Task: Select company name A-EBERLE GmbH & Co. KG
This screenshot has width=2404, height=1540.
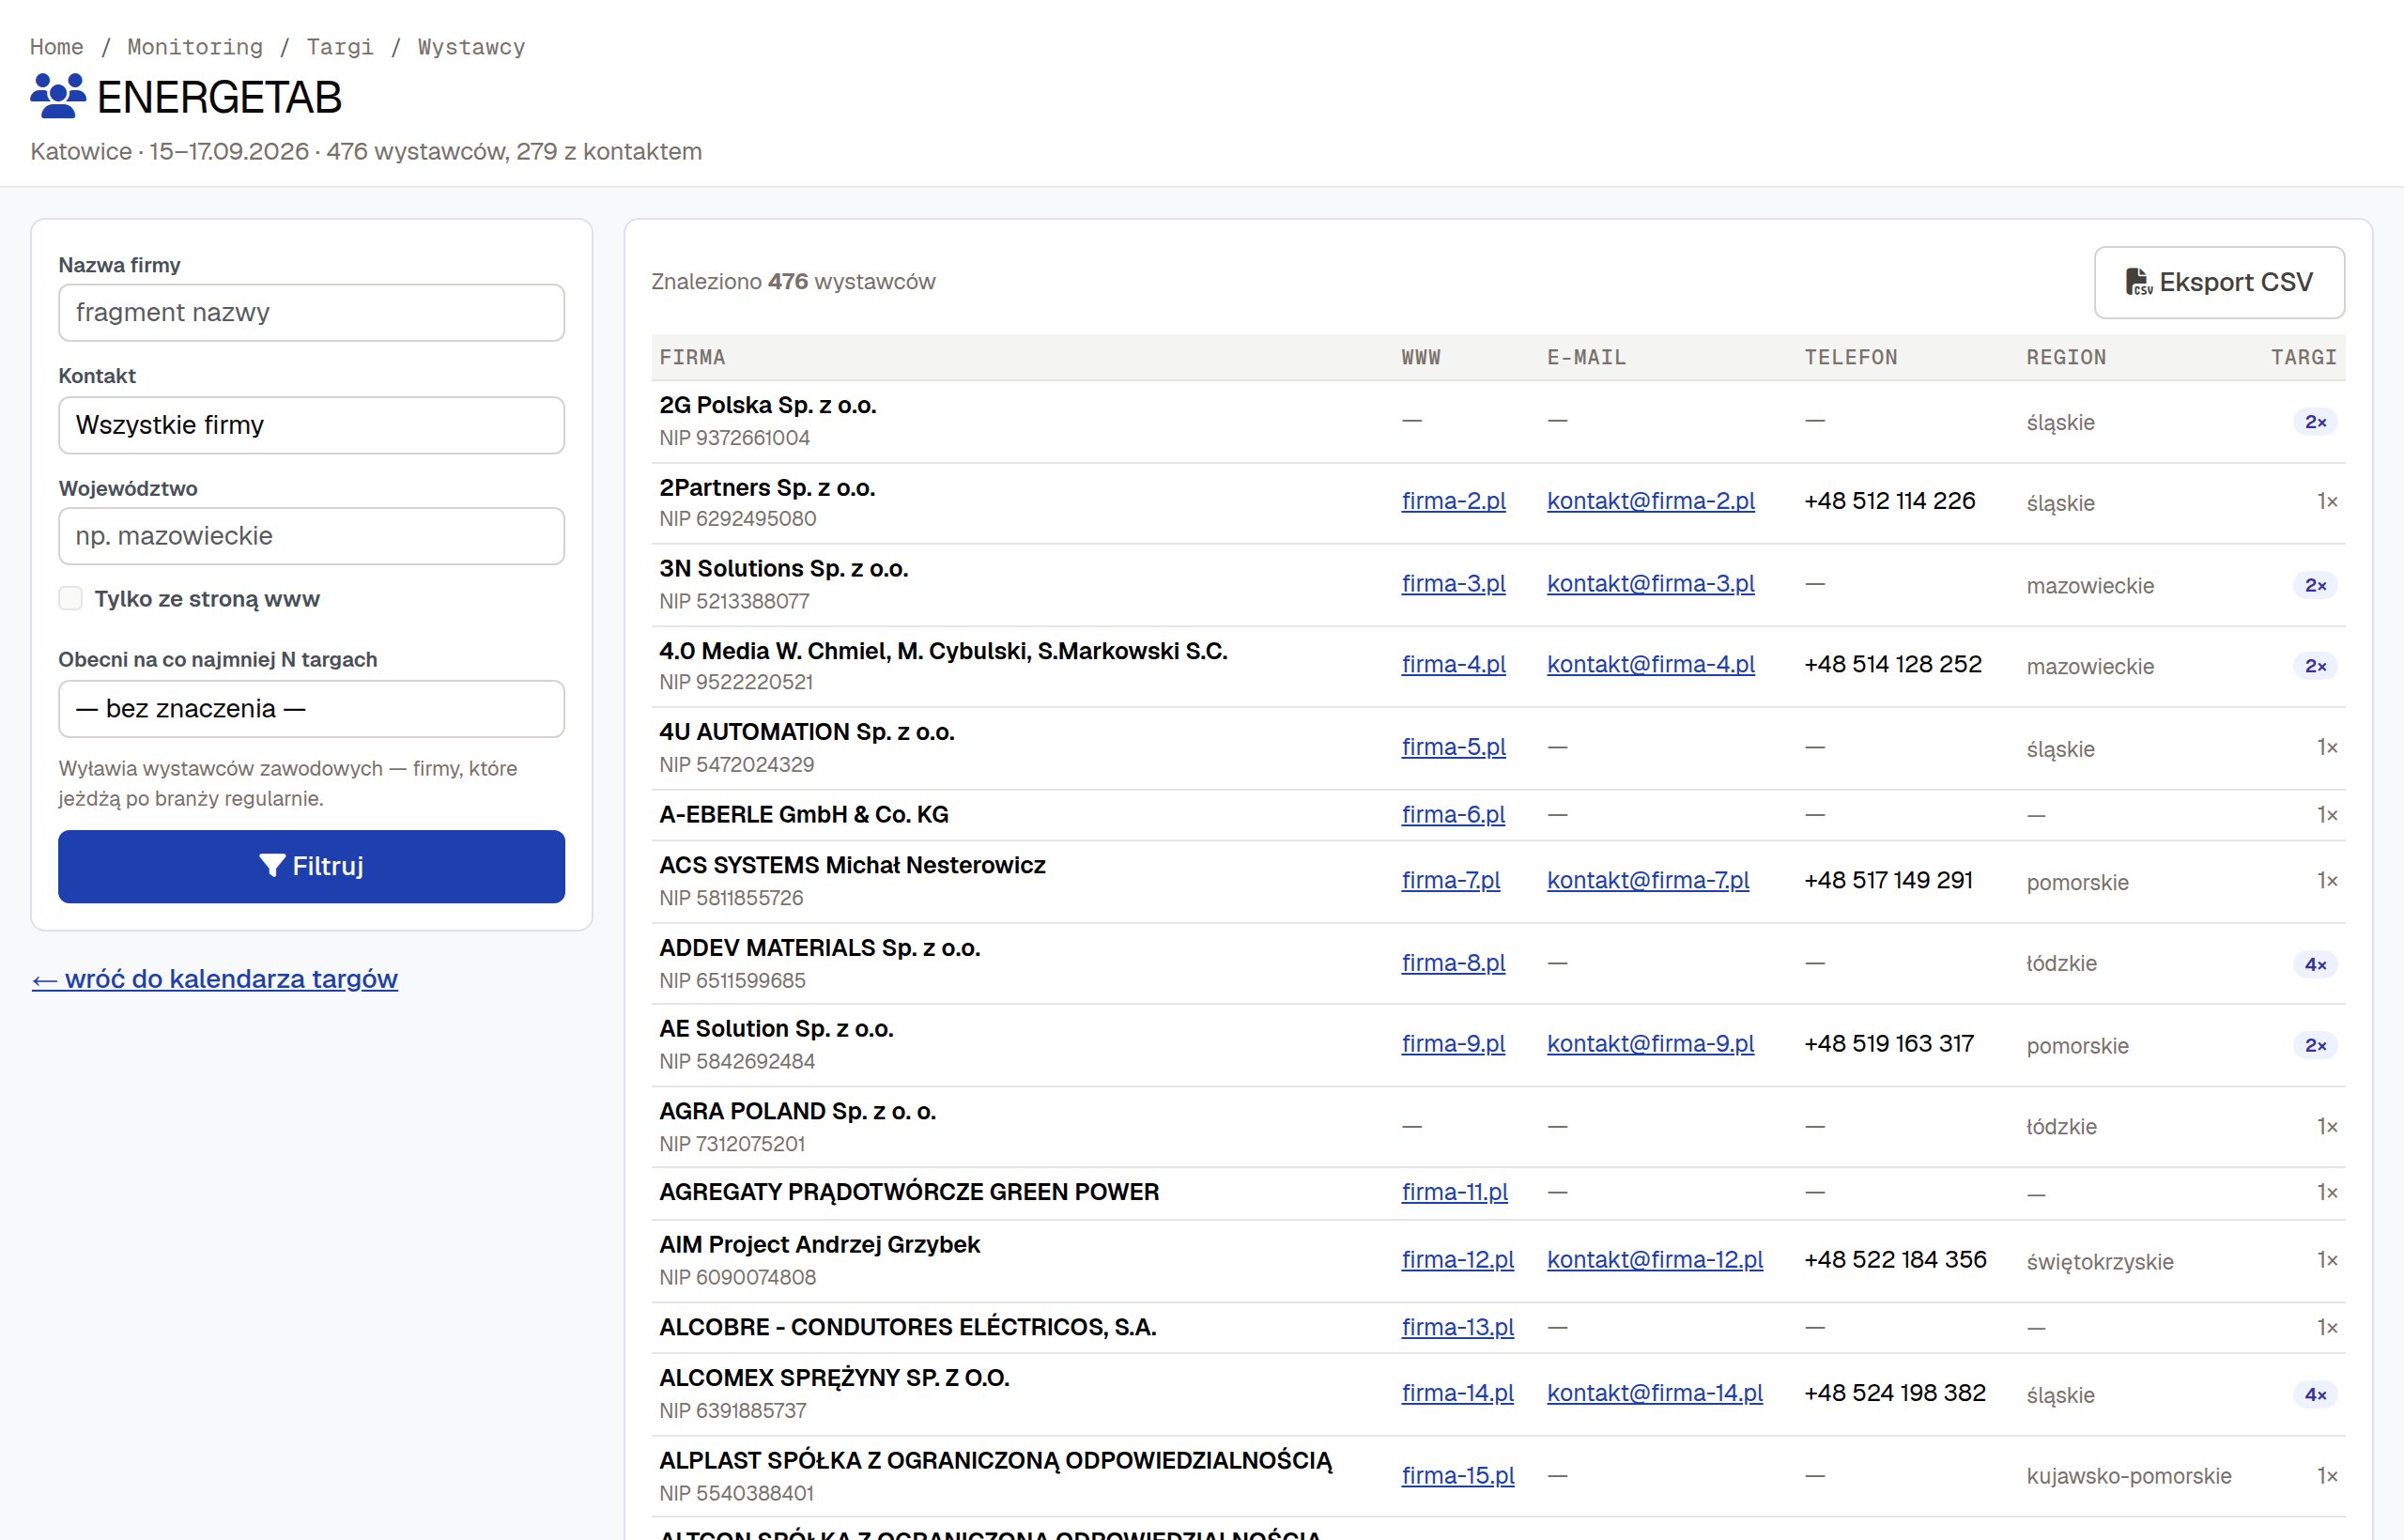Action: tap(804, 815)
